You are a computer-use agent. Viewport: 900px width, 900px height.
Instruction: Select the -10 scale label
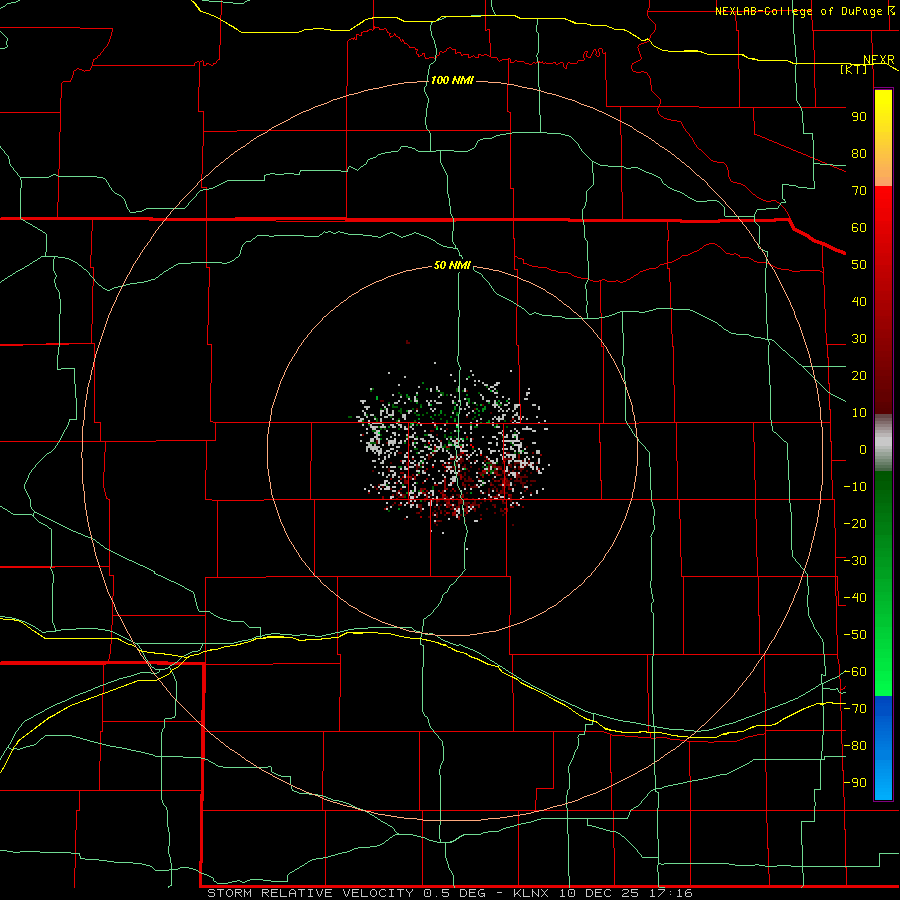click(855, 487)
